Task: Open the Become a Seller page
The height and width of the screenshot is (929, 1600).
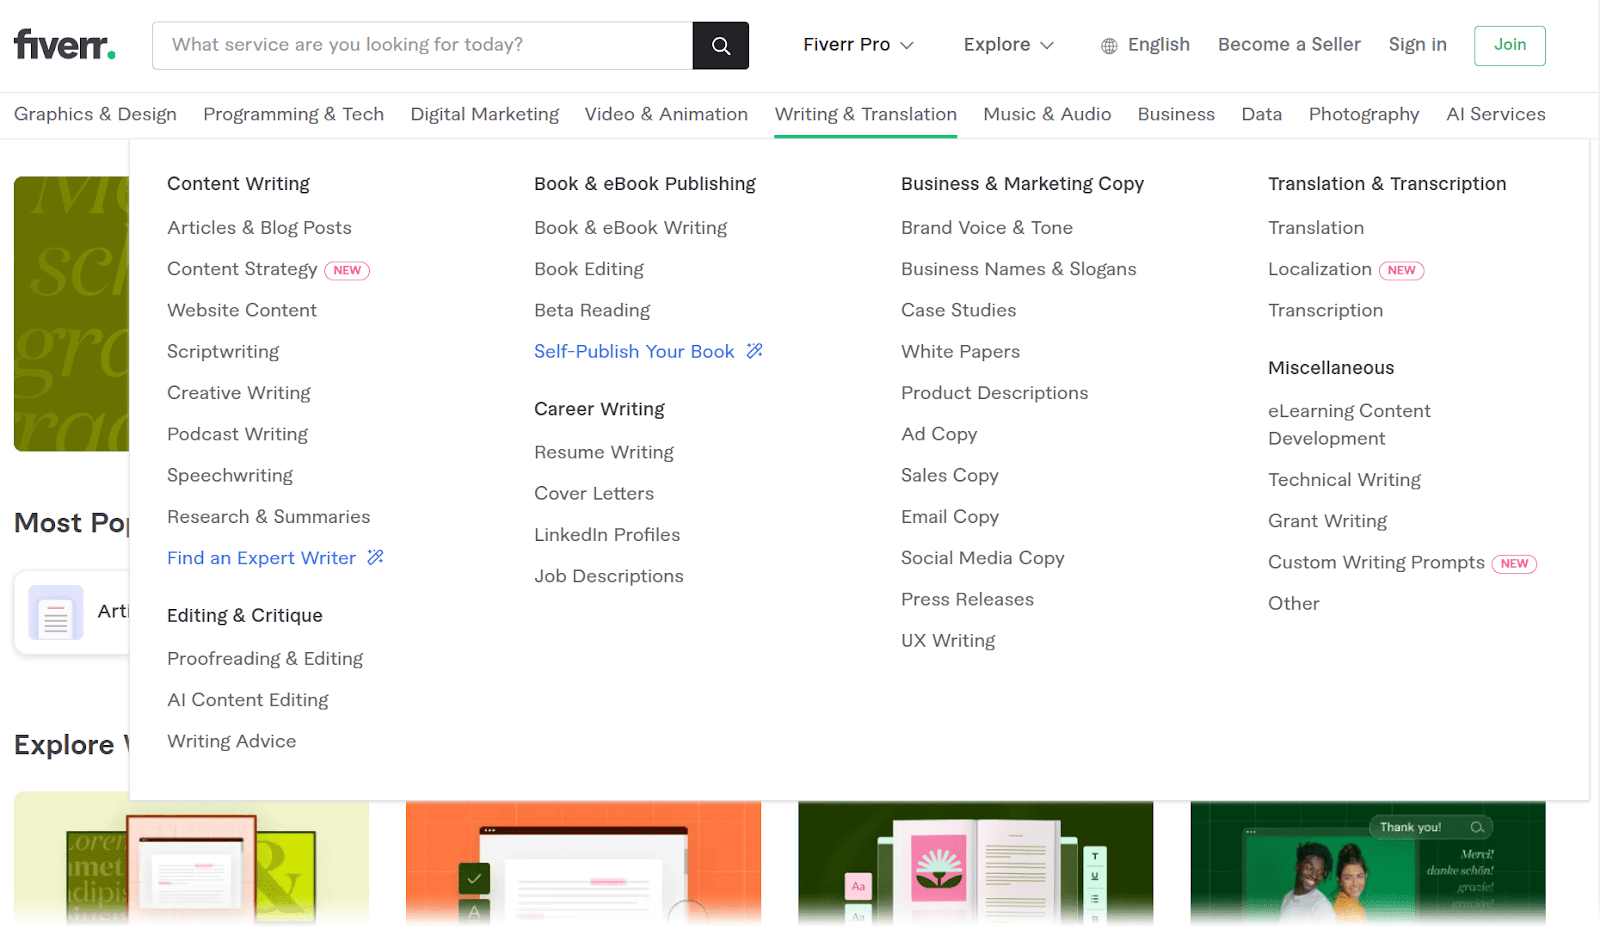Action: tap(1289, 45)
